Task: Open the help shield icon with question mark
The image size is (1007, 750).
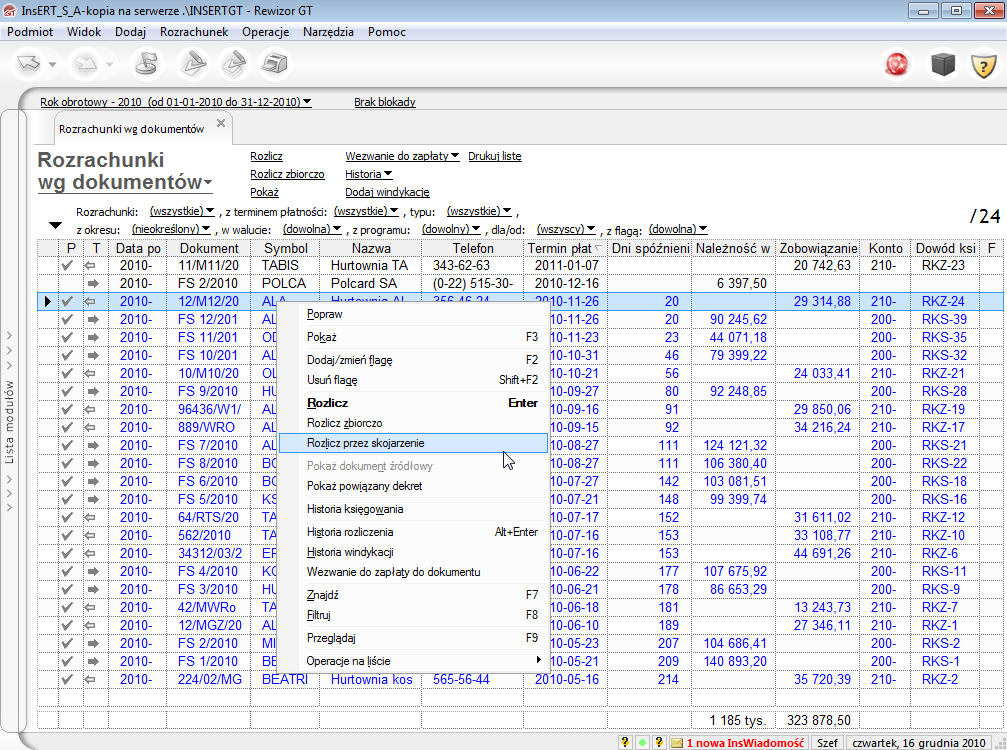Action: 983,65
